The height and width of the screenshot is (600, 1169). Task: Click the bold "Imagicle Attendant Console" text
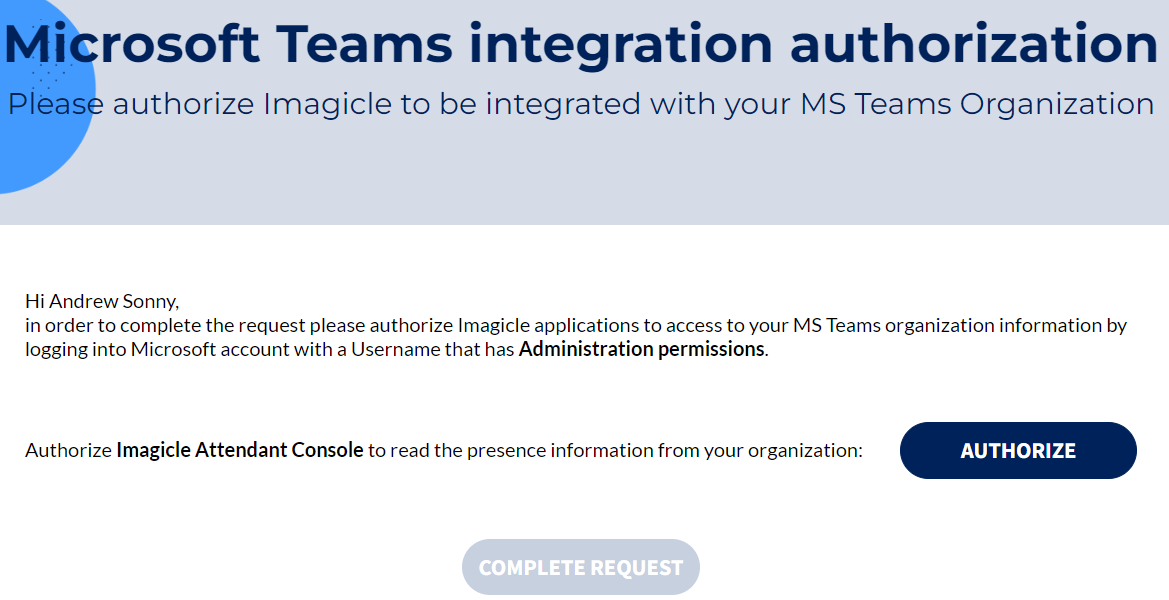(x=240, y=450)
